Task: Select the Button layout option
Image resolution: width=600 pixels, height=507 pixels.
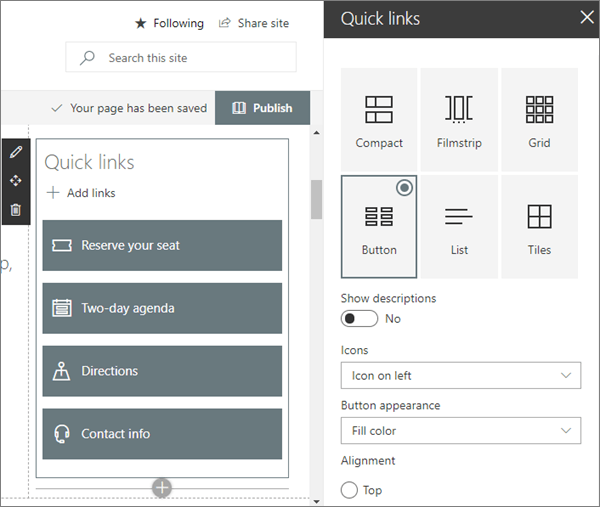Action: click(x=379, y=227)
